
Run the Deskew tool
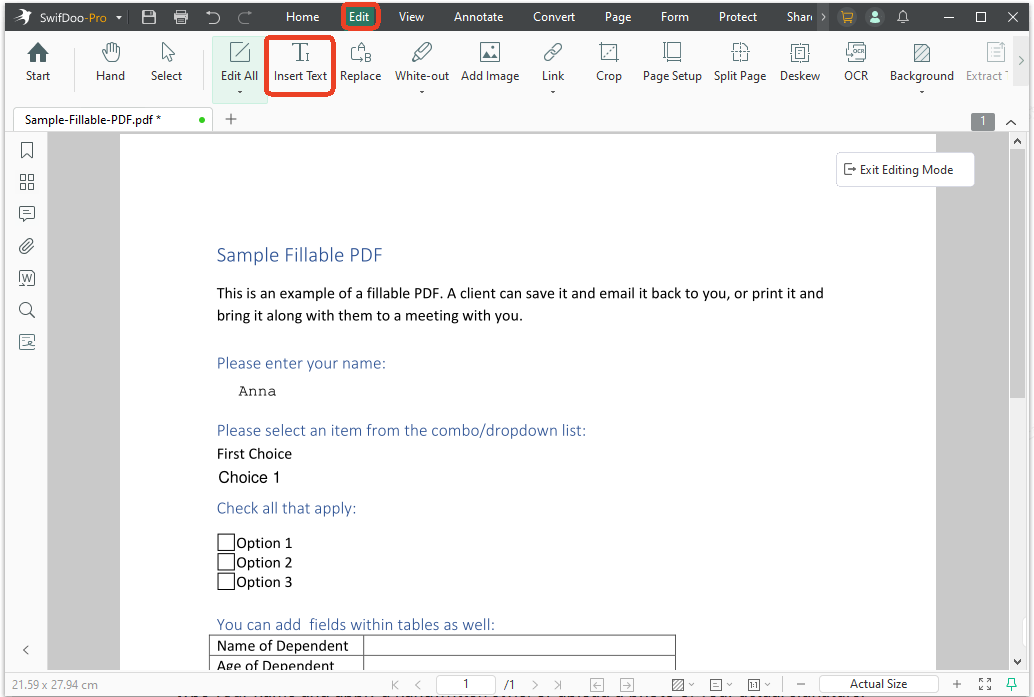point(800,62)
